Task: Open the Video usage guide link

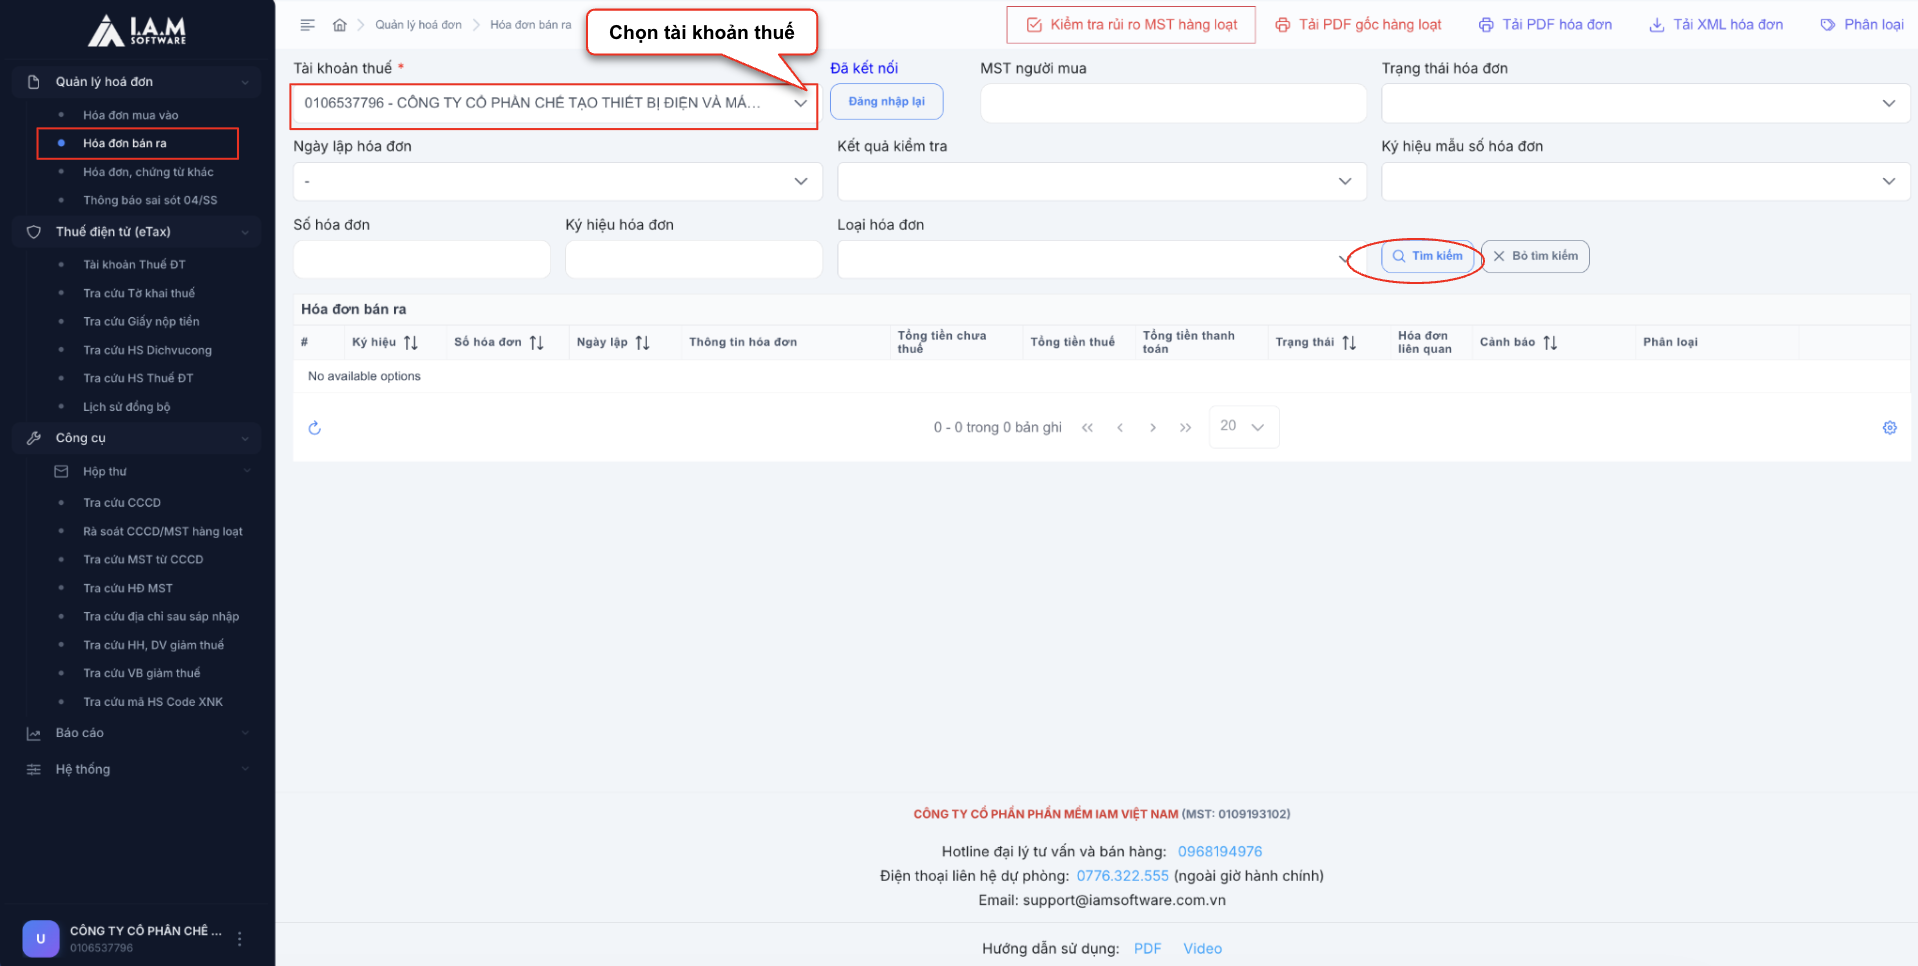Action: pyautogui.click(x=1202, y=949)
